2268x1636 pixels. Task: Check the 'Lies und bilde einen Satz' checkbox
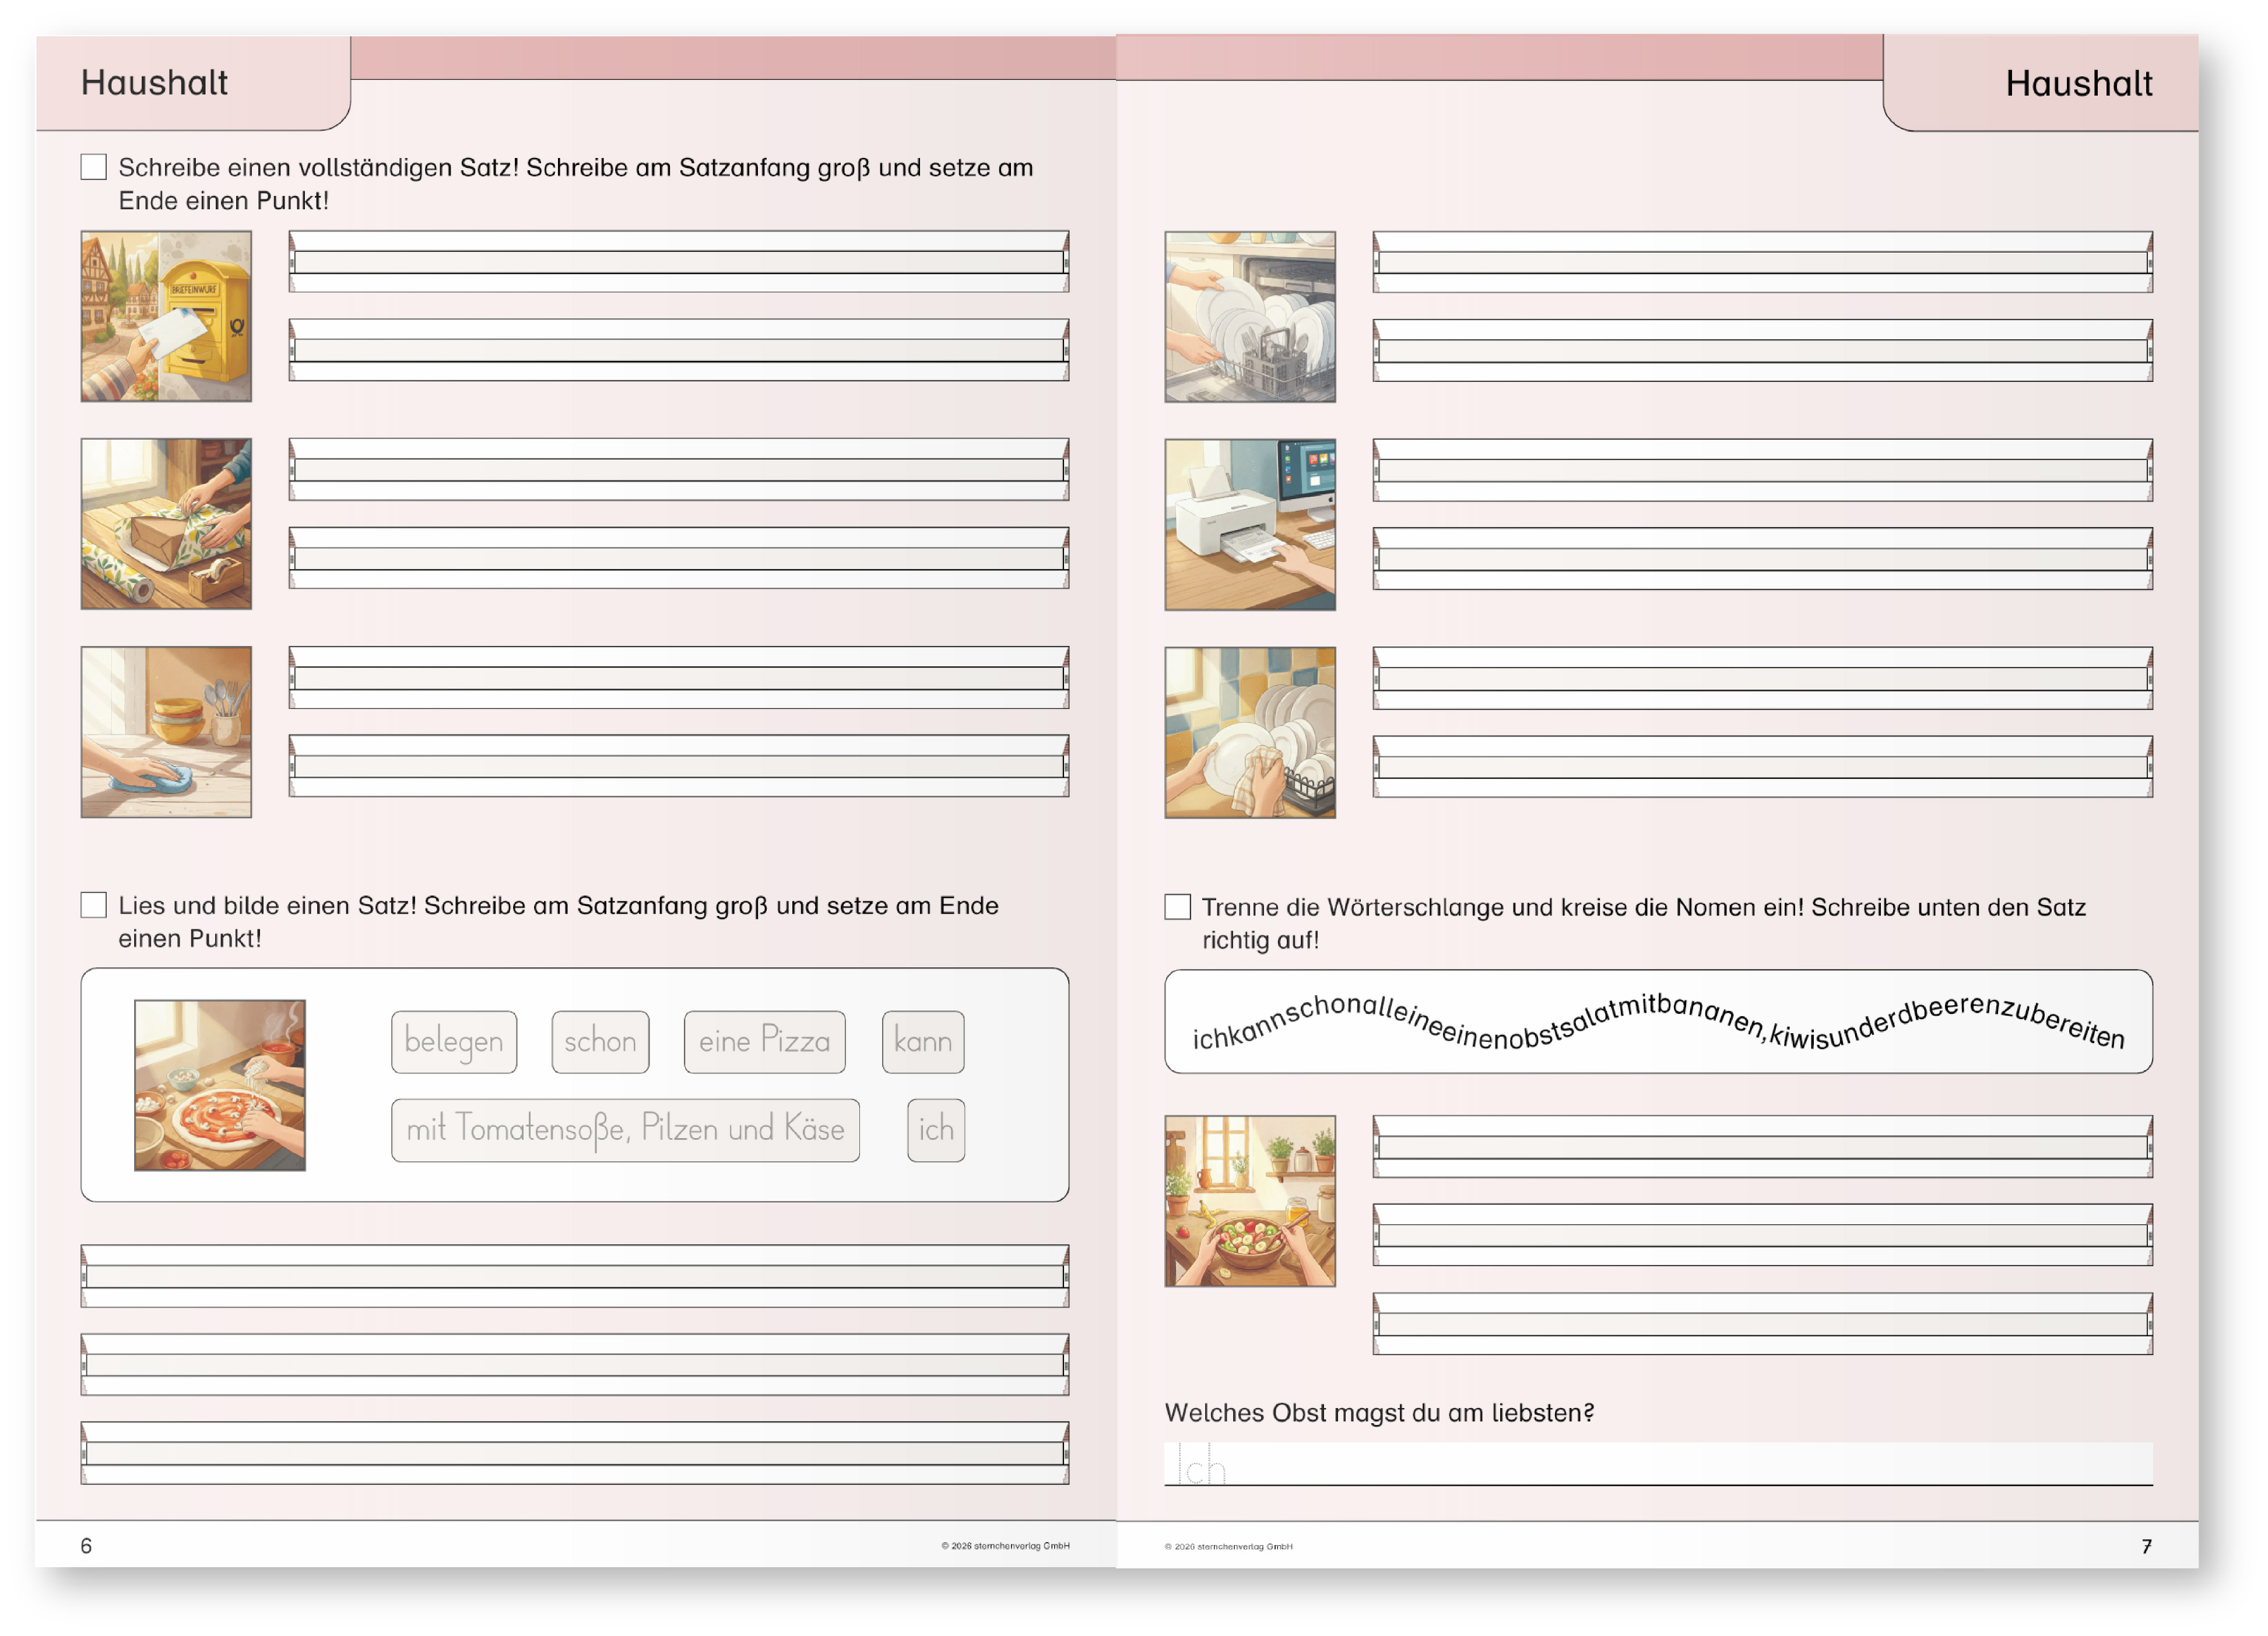tap(94, 905)
